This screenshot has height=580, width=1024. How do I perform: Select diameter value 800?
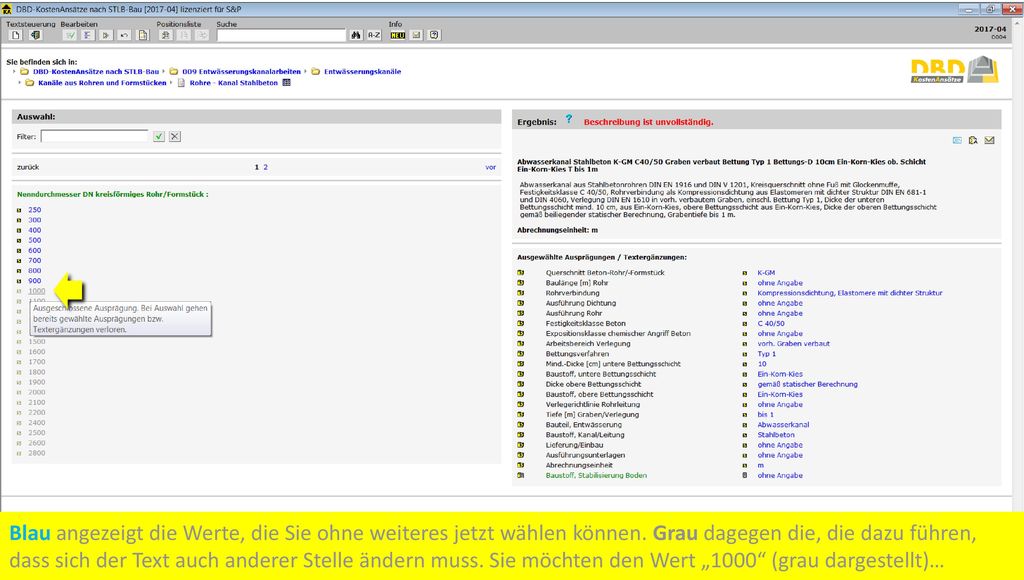(35, 271)
